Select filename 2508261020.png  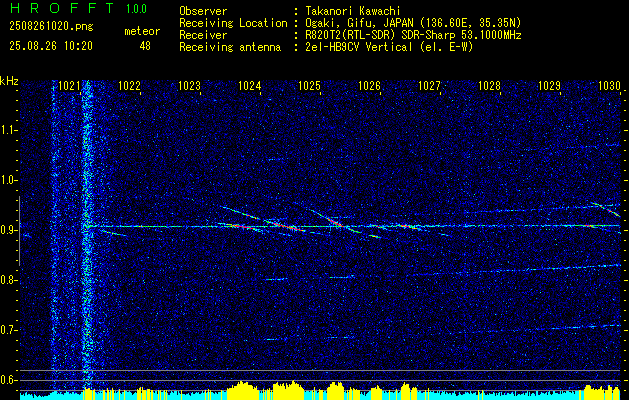(51, 27)
